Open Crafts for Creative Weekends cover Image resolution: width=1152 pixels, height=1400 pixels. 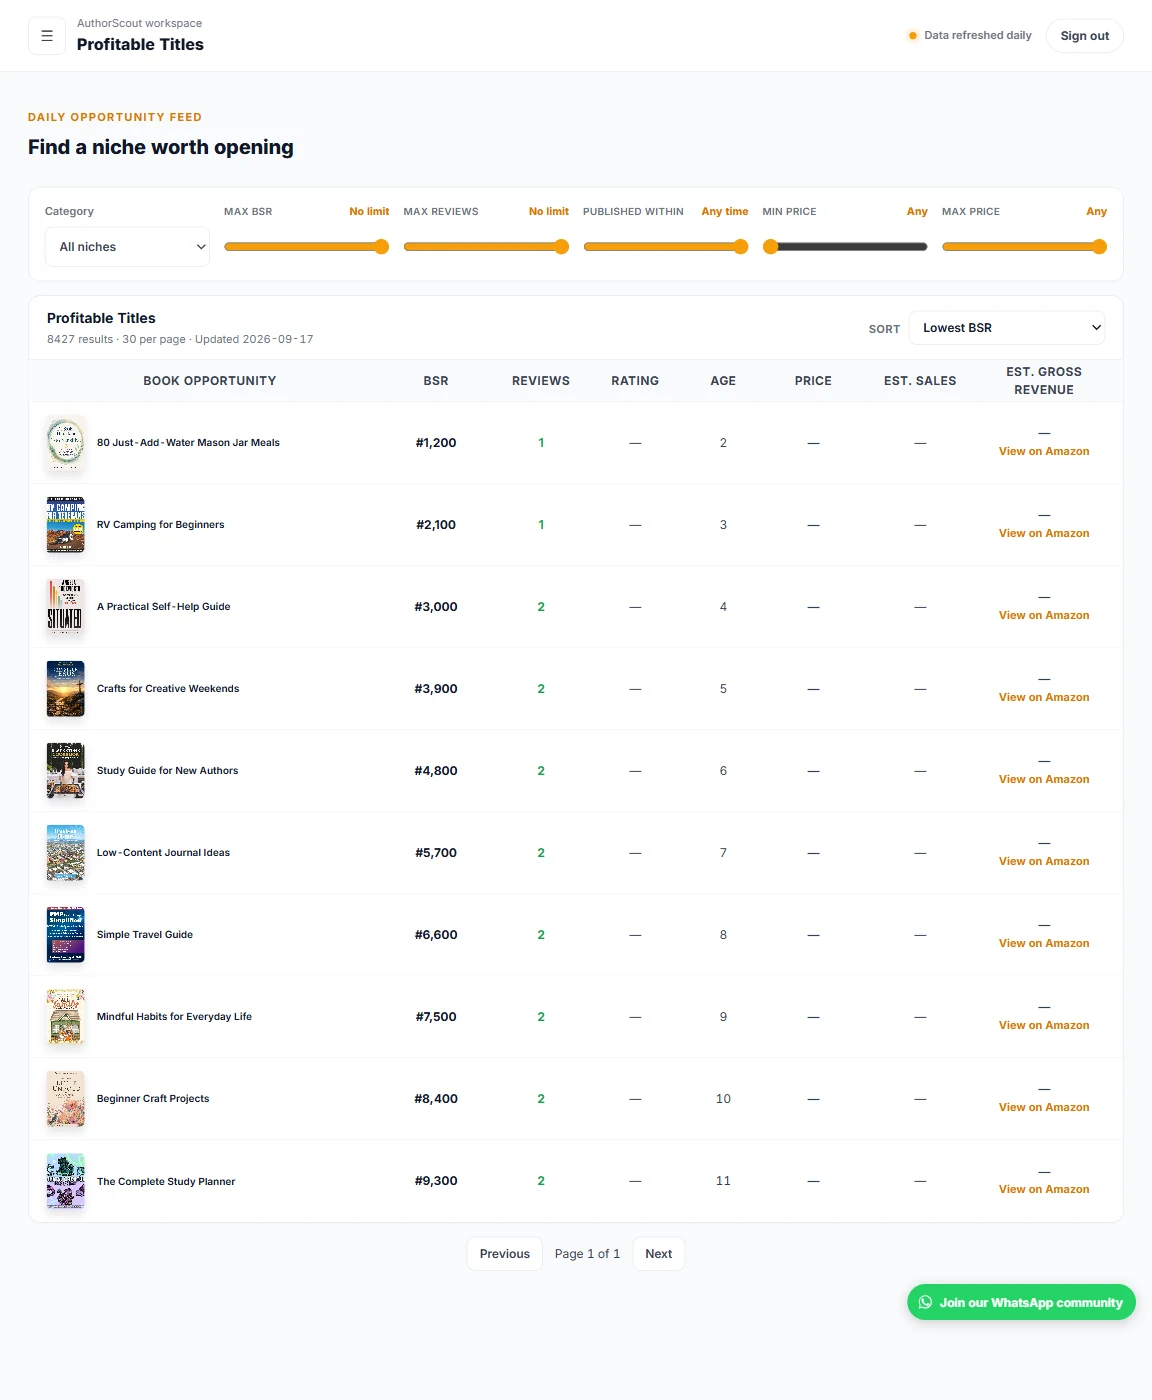(x=66, y=689)
